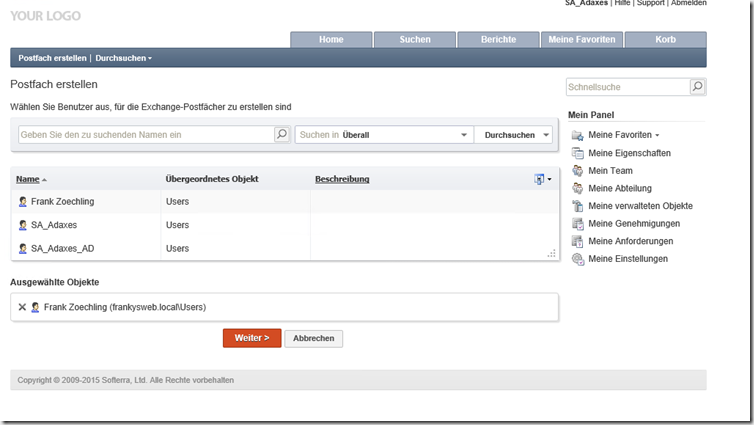Screen dimensions: 754x425
Task: Select SA_Adaxes_AD user row
Action: point(63,248)
